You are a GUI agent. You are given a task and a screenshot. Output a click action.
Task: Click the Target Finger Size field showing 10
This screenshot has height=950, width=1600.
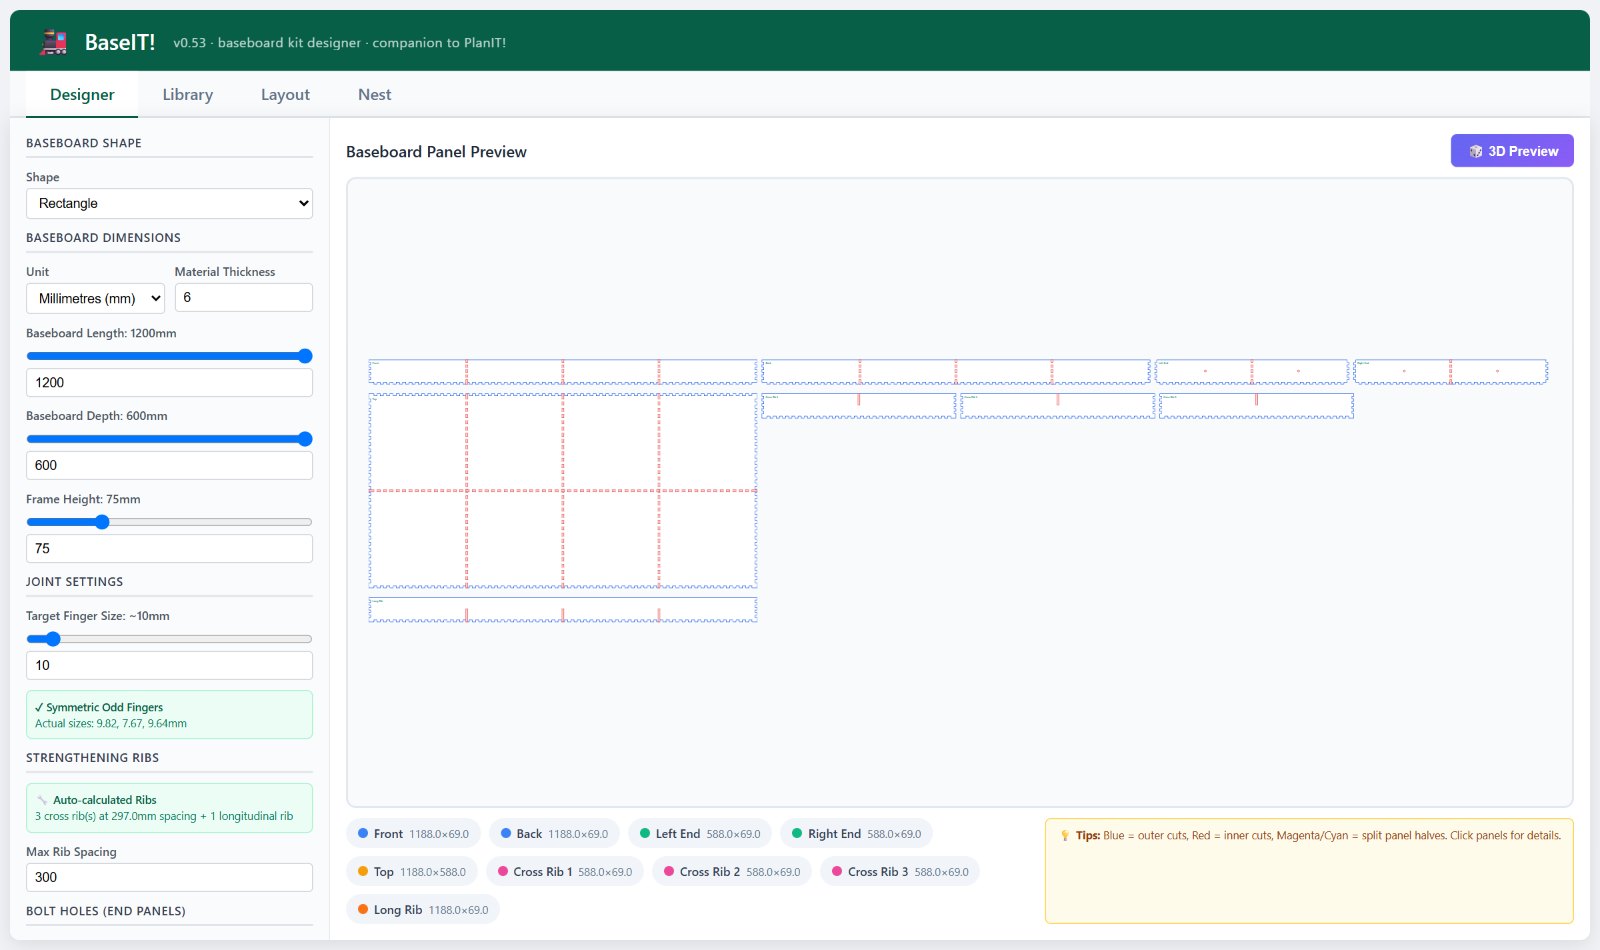(169, 665)
